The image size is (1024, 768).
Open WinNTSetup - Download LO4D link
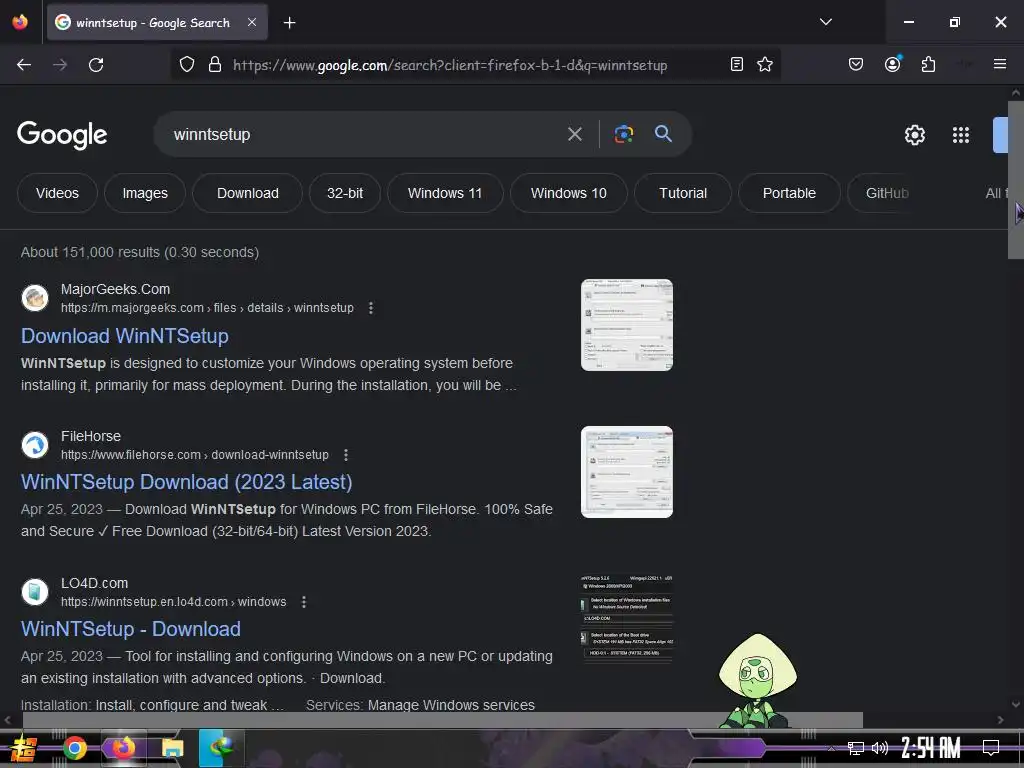[x=131, y=629]
